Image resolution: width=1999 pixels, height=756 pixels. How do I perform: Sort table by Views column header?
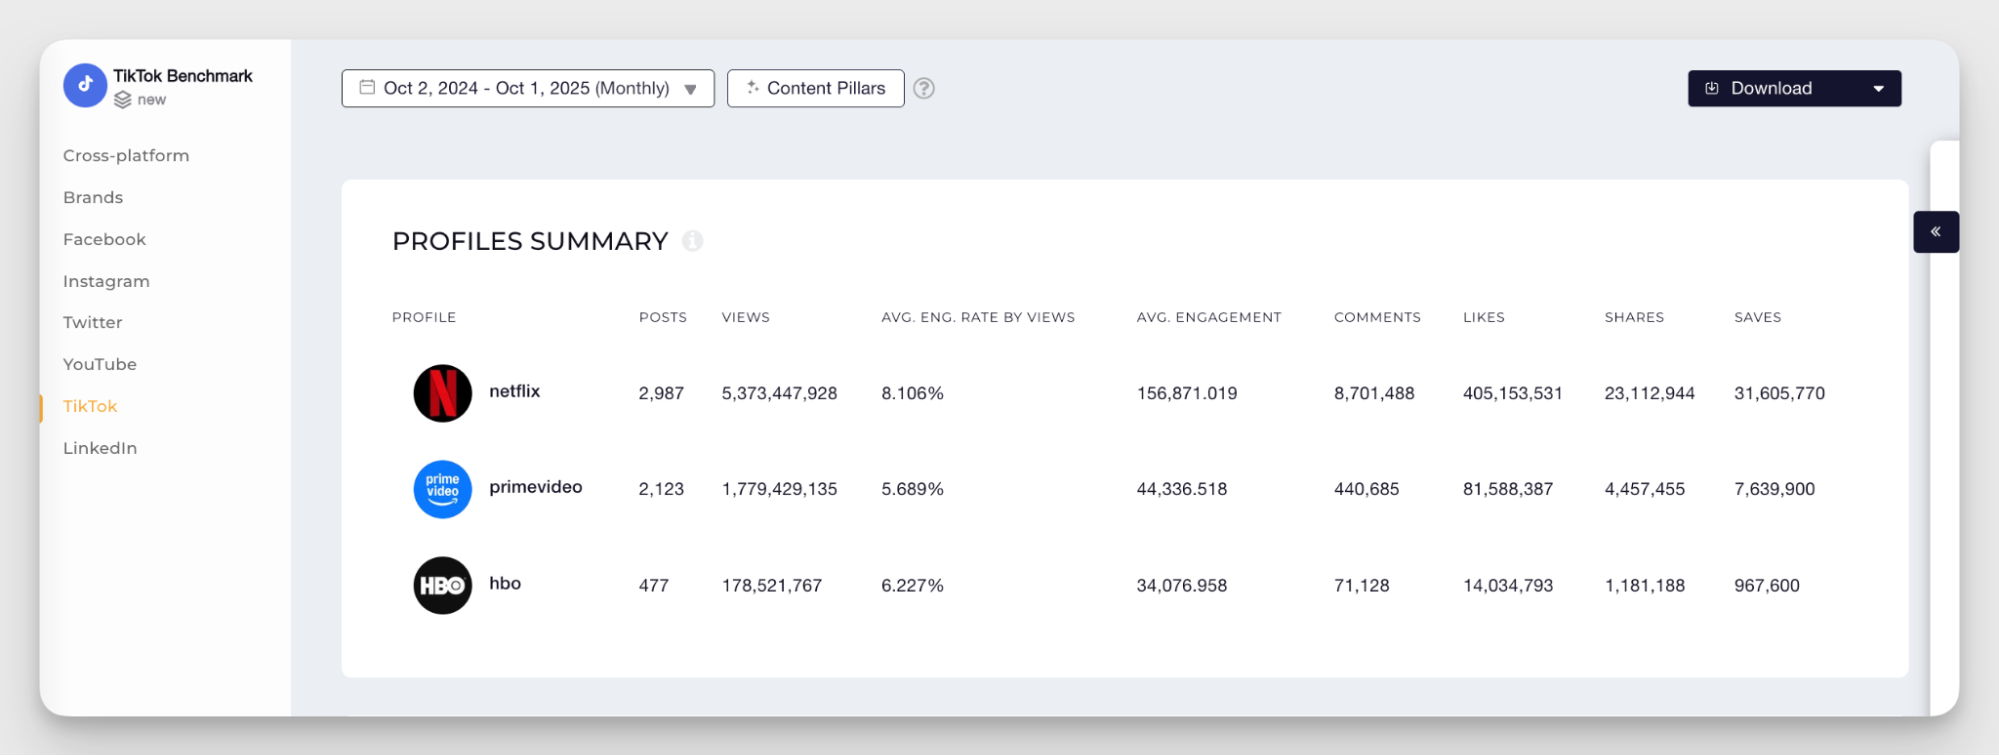point(745,317)
